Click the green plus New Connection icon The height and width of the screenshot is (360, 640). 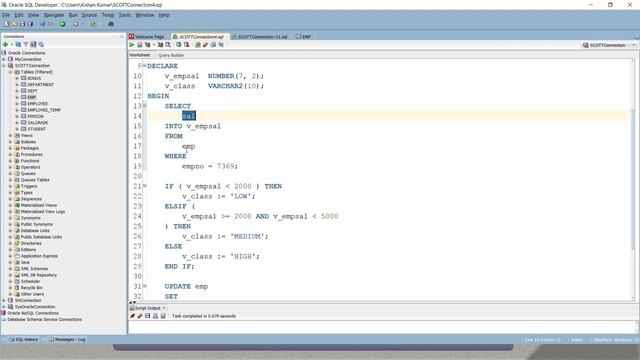[x=6, y=44]
